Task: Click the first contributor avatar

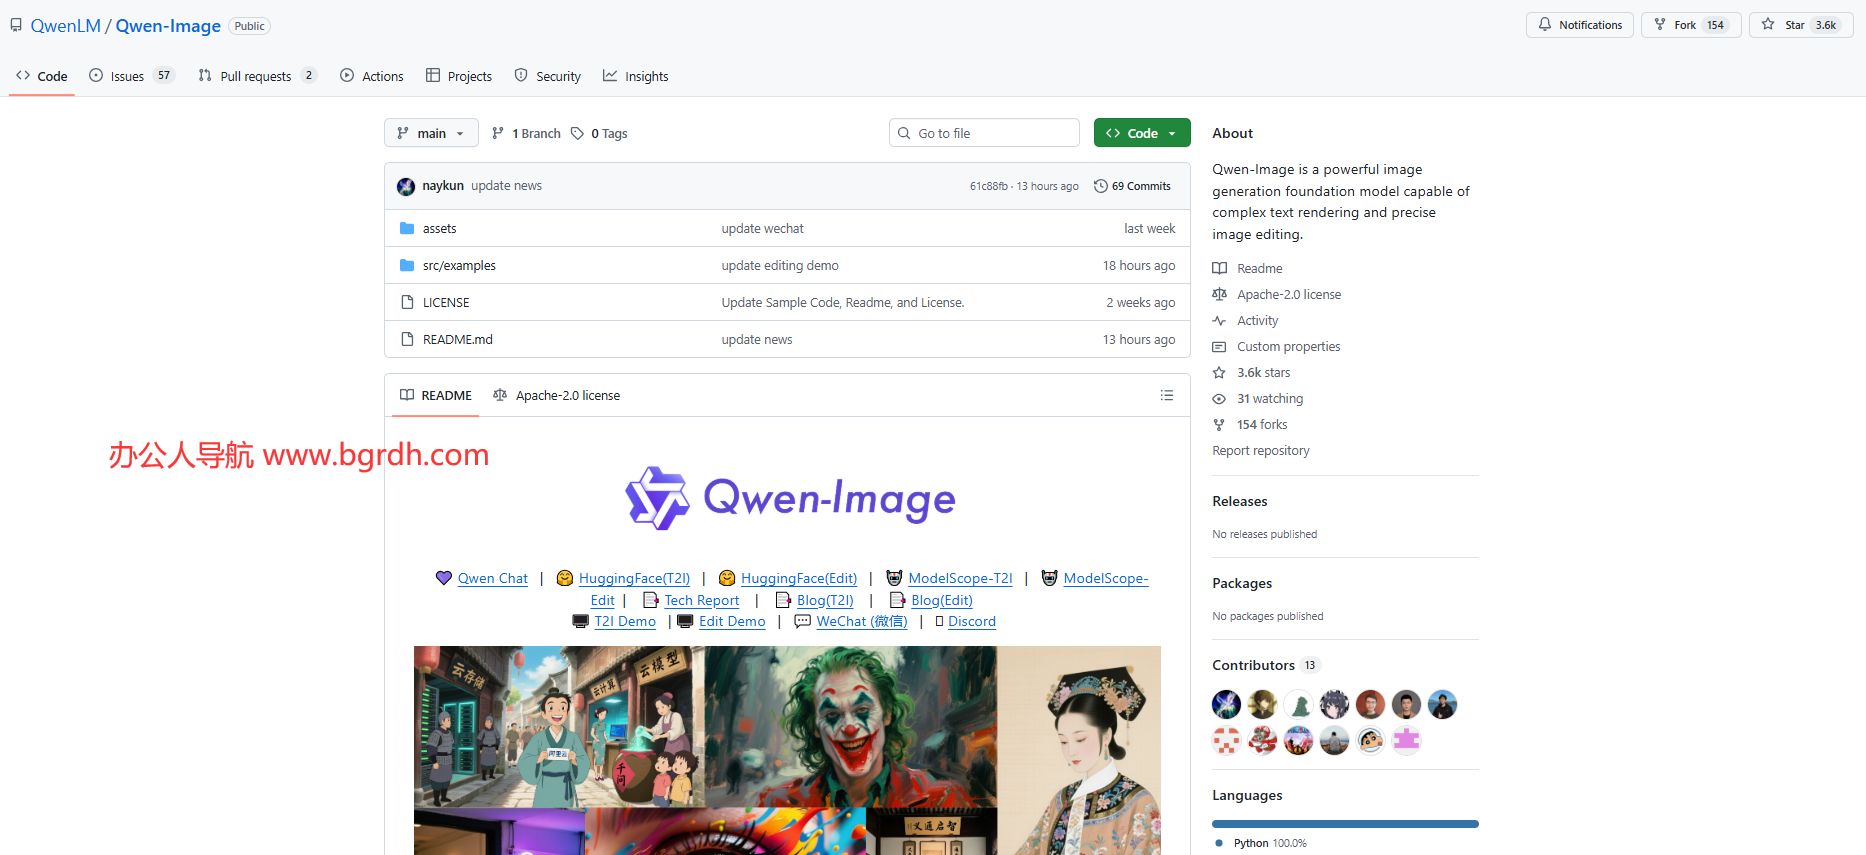Action: point(1226,705)
